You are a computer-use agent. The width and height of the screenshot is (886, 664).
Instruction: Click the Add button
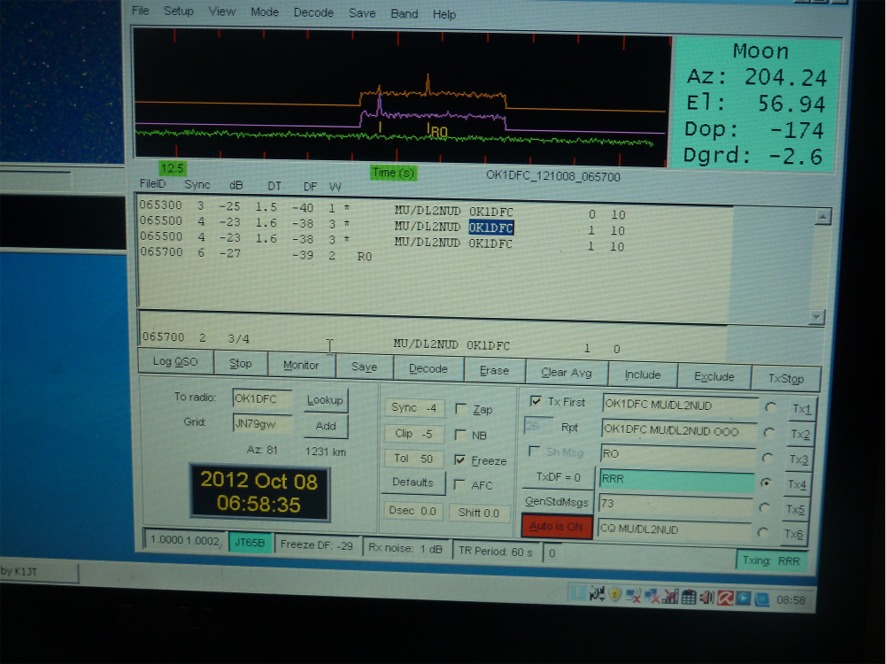pos(325,426)
